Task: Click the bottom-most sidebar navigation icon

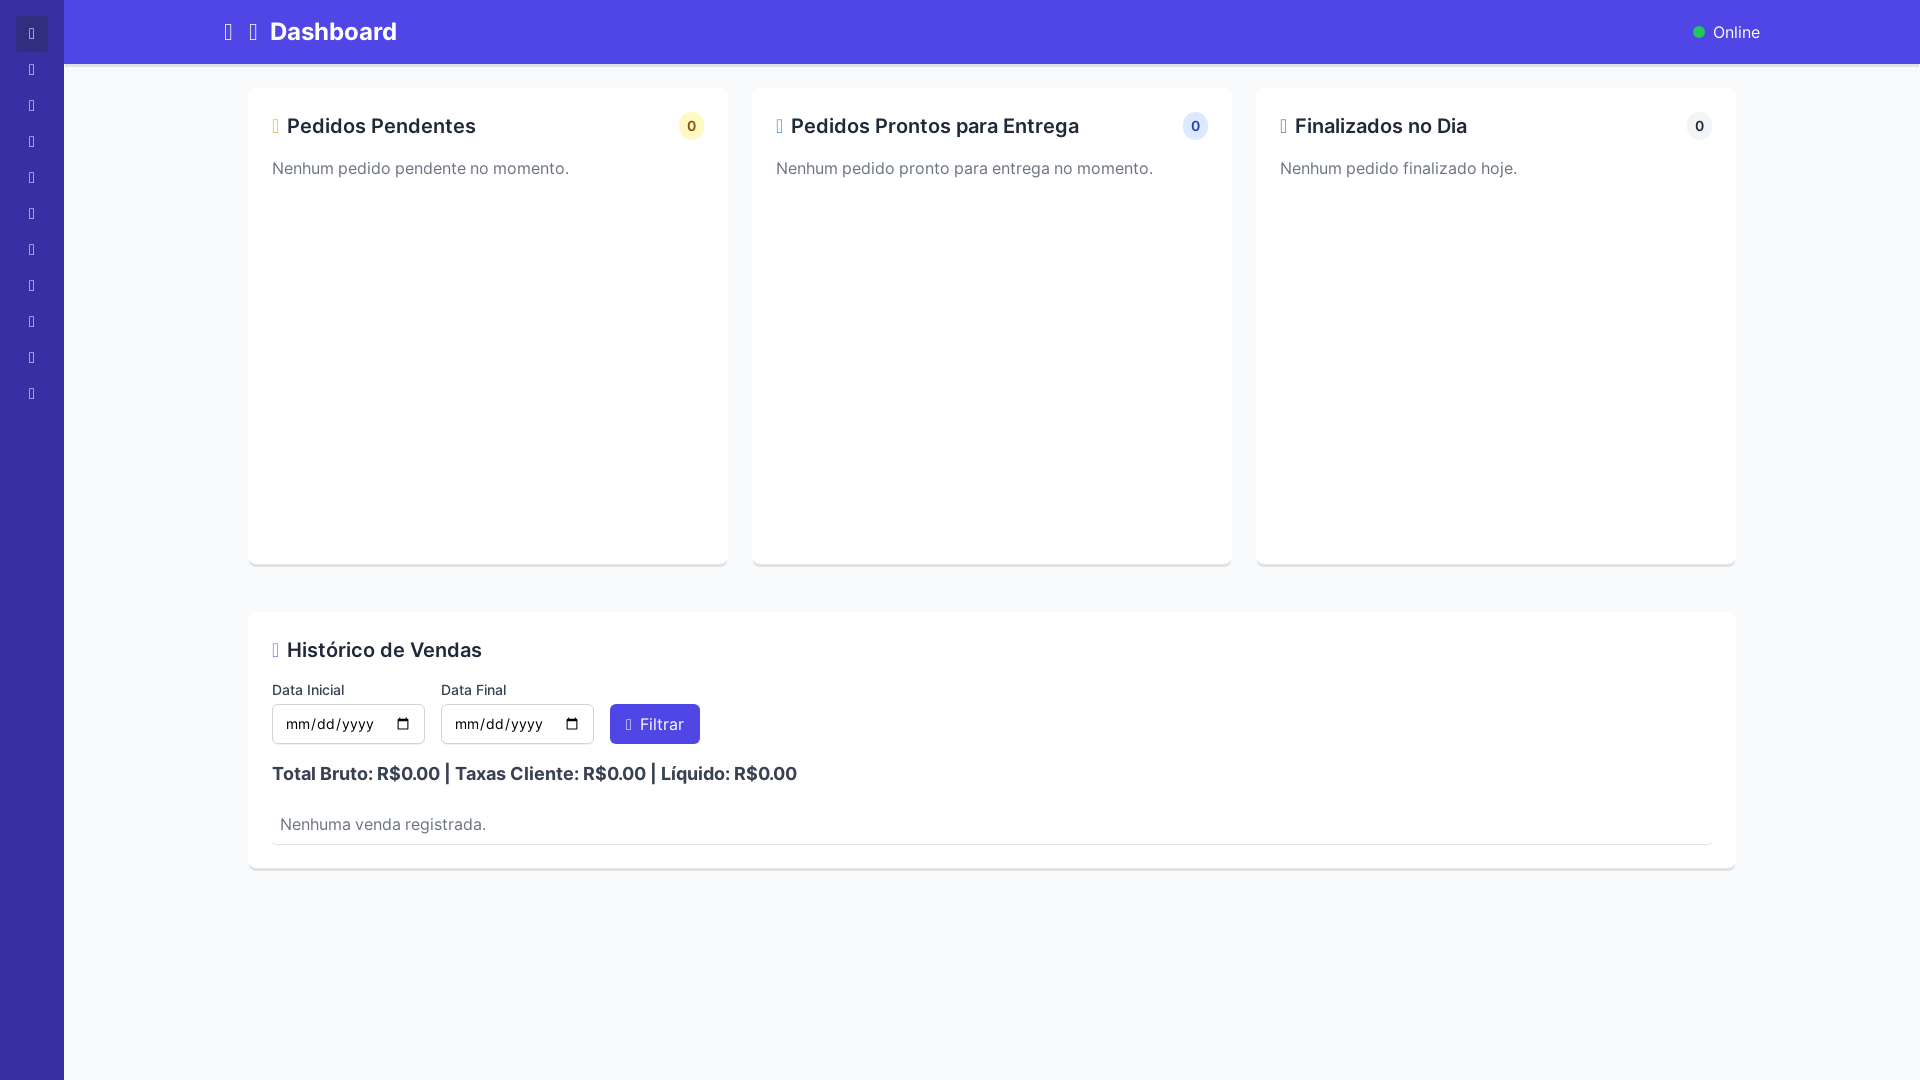Action: point(32,394)
